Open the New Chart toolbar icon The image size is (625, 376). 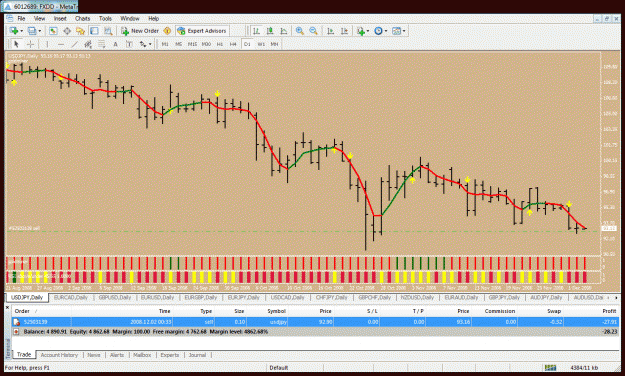coord(14,31)
